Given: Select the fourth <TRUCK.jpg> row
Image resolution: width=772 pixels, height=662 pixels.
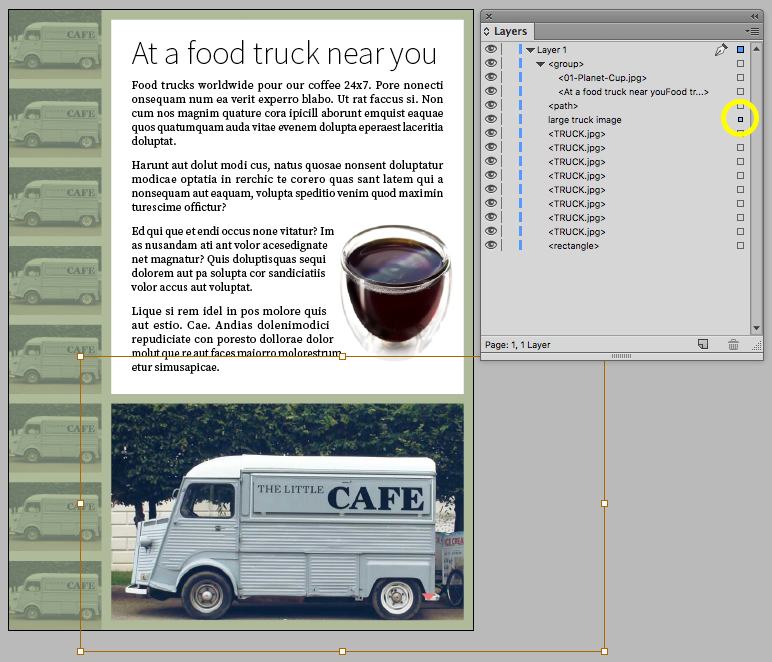Looking at the screenshot, I should click(615, 176).
